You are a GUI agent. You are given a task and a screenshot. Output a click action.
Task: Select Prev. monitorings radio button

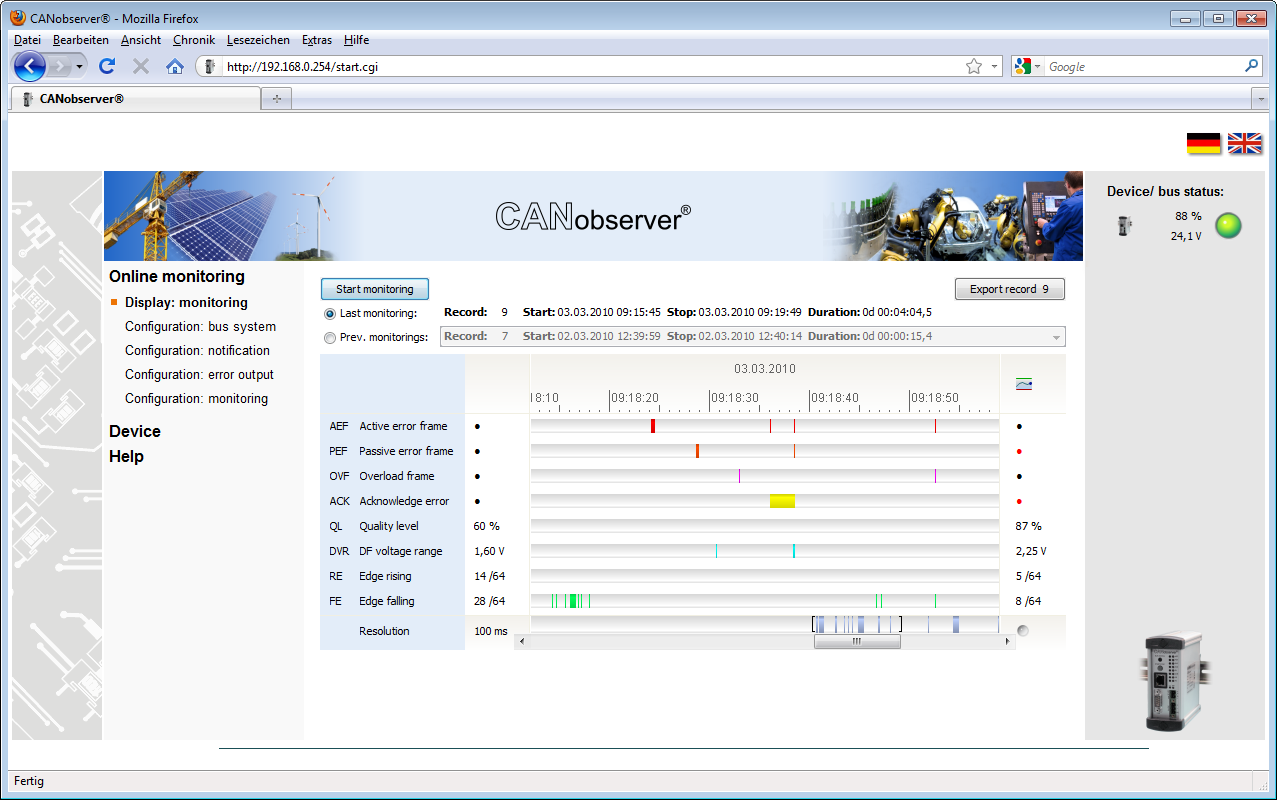(330, 337)
